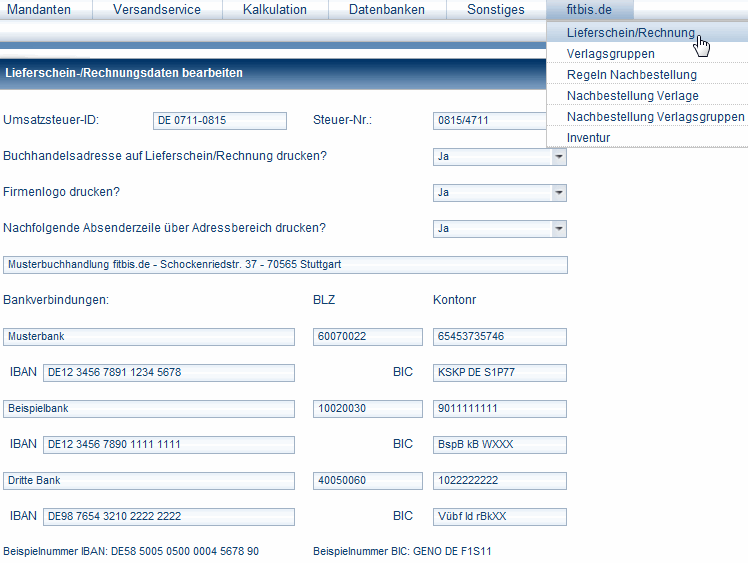748x563 pixels.
Task: Click the Kontonr field containing 1022222222
Action: pos(499,481)
